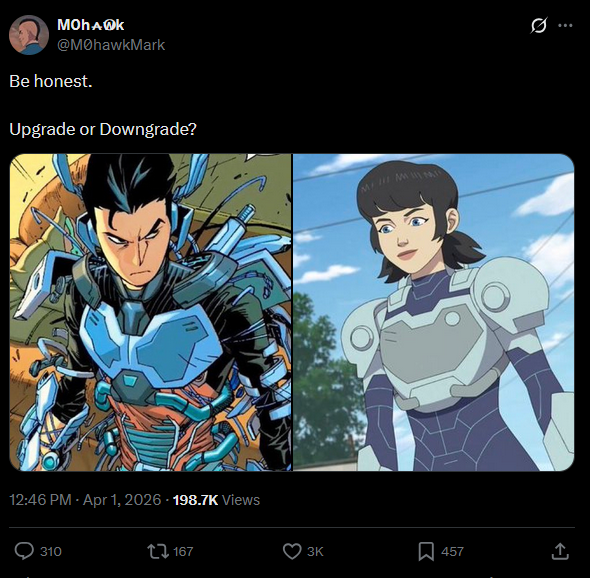Open M0hawkMark's profile avatar
Image resolution: width=590 pixels, height=578 pixels.
[x=29, y=35]
